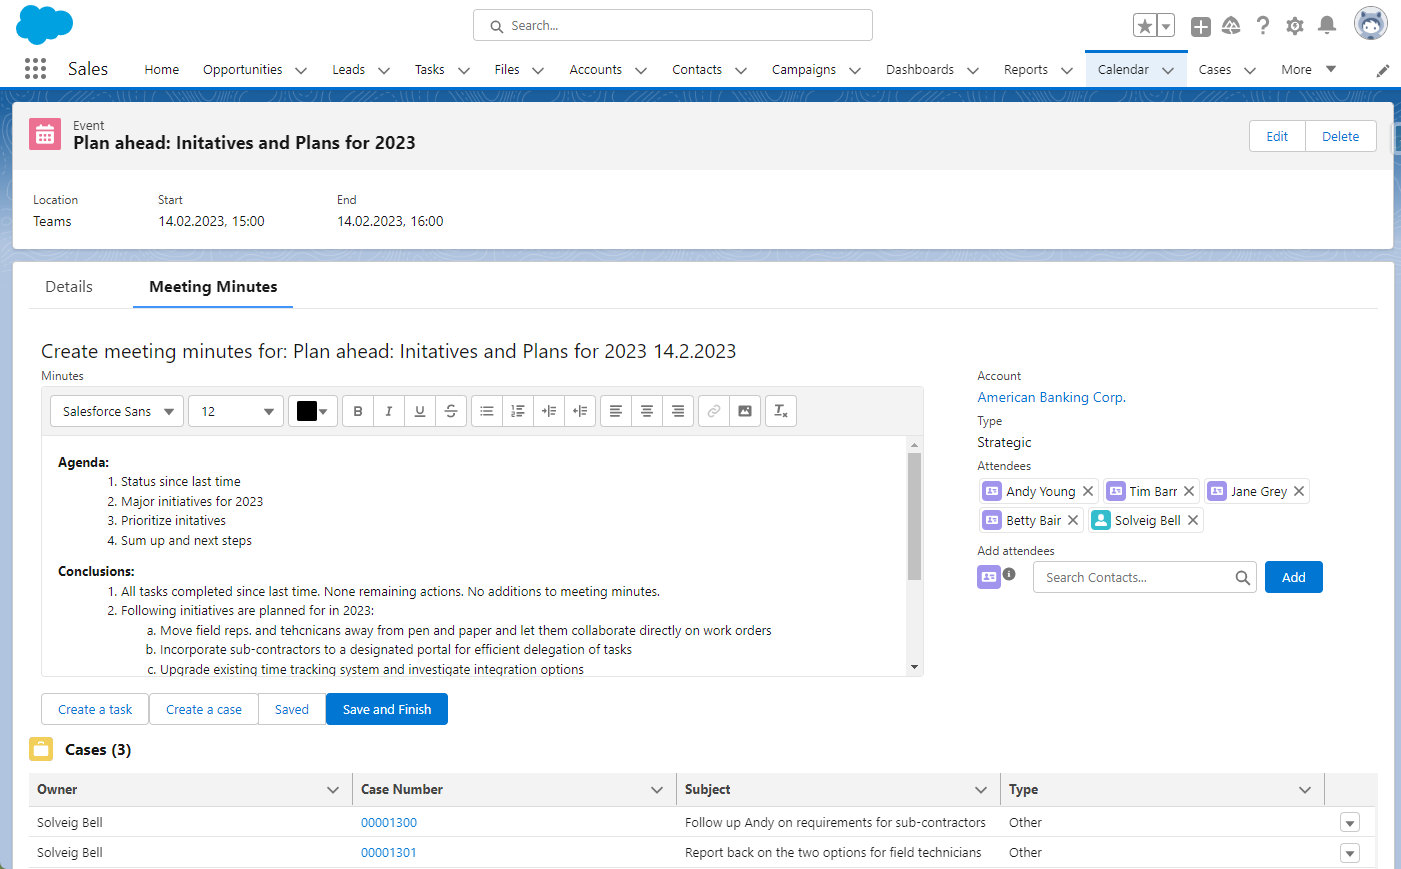Click the Salesforce cloud logo
Viewport: 1401px width, 869px height.
coord(45,24)
